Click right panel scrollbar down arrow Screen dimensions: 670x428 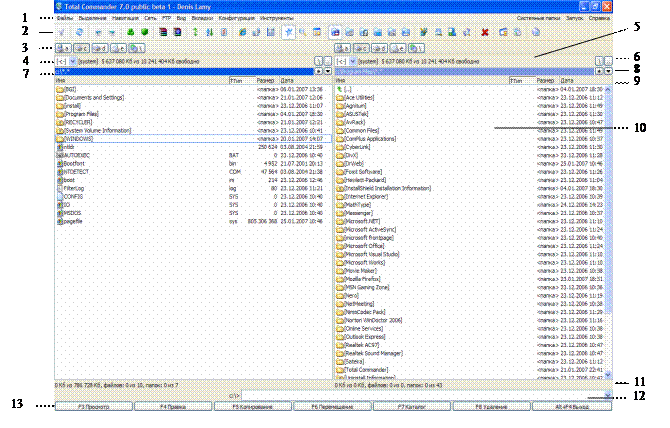(x=608, y=375)
